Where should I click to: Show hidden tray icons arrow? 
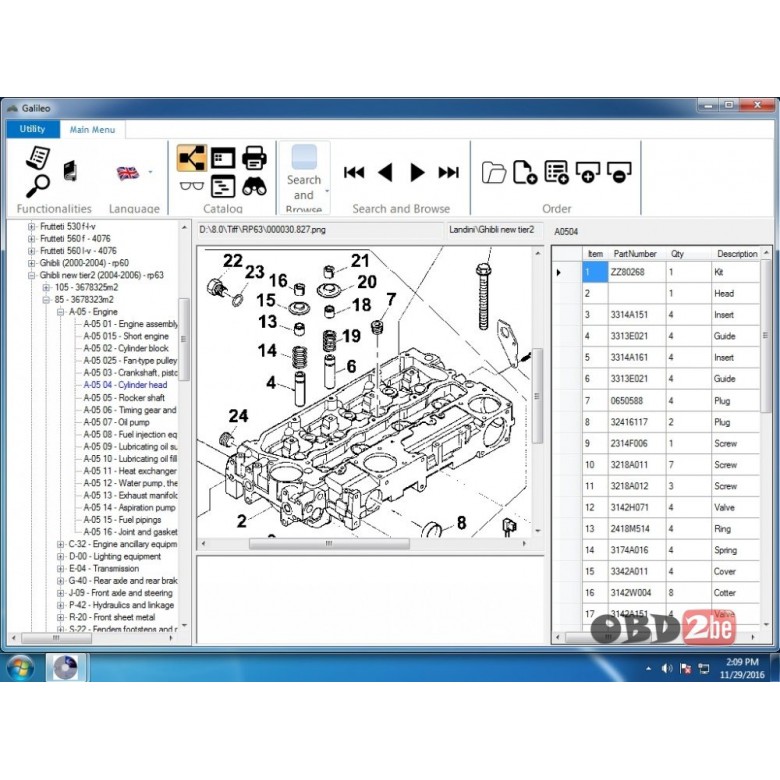pyautogui.click(x=648, y=669)
